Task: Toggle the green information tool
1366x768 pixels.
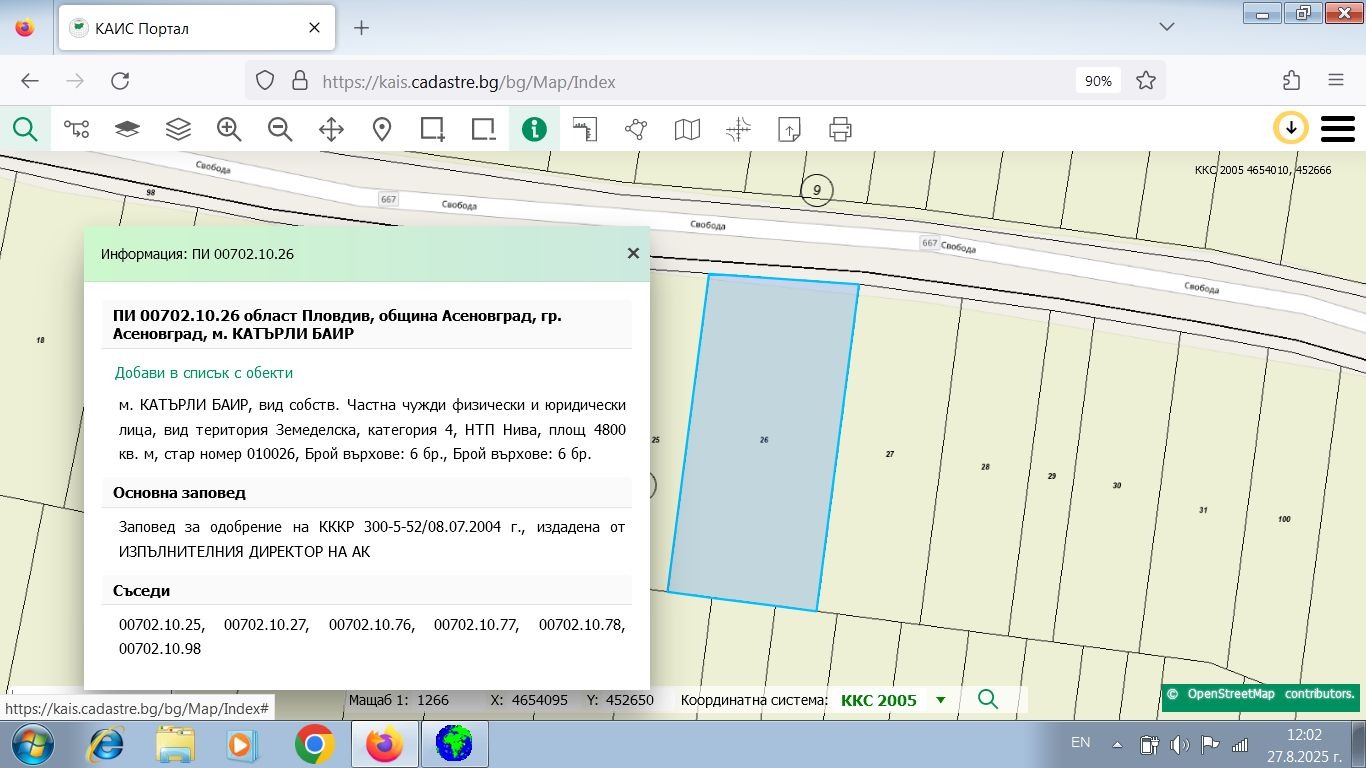Action: (x=534, y=129)
